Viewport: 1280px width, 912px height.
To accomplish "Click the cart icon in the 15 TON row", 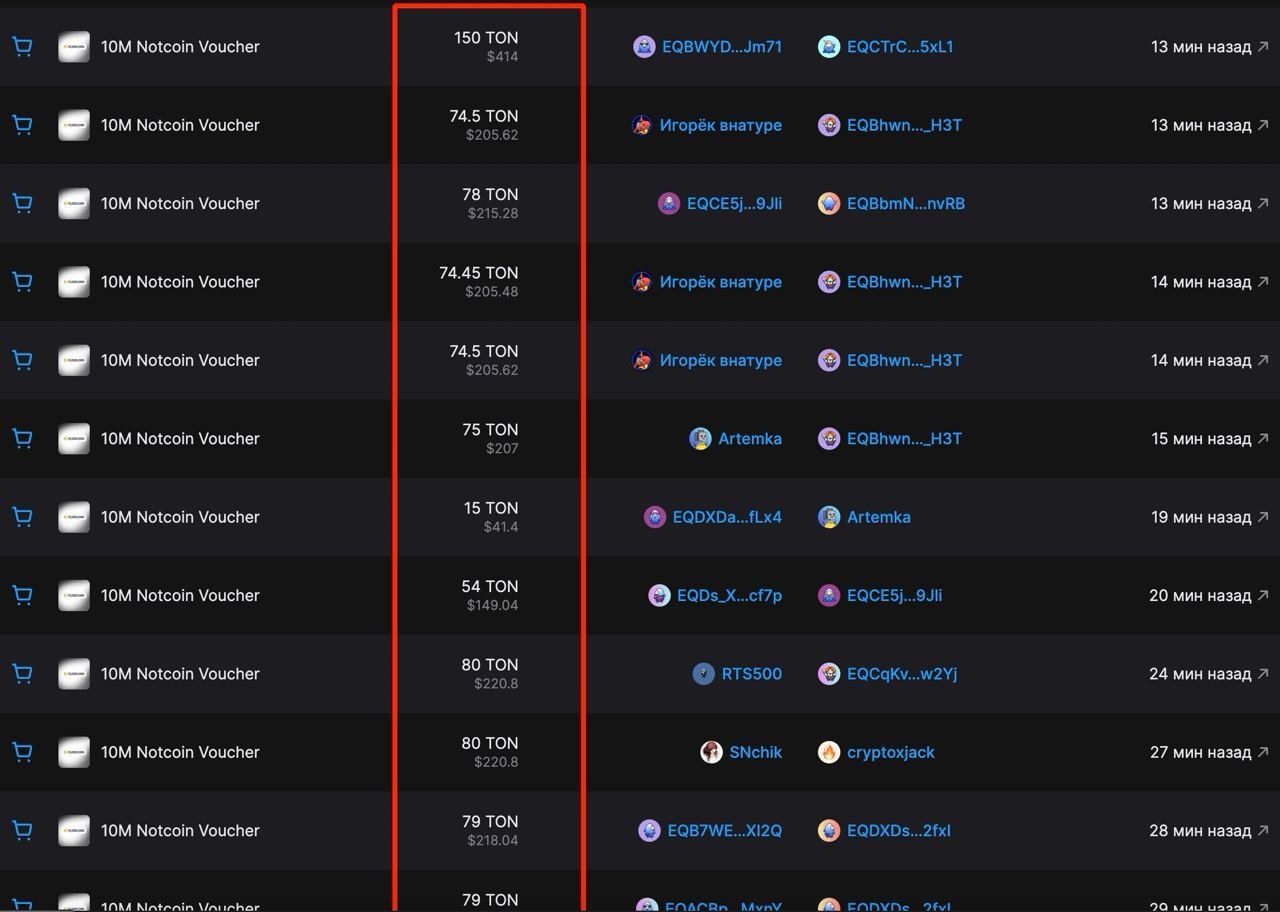I will tap(22, 517).
